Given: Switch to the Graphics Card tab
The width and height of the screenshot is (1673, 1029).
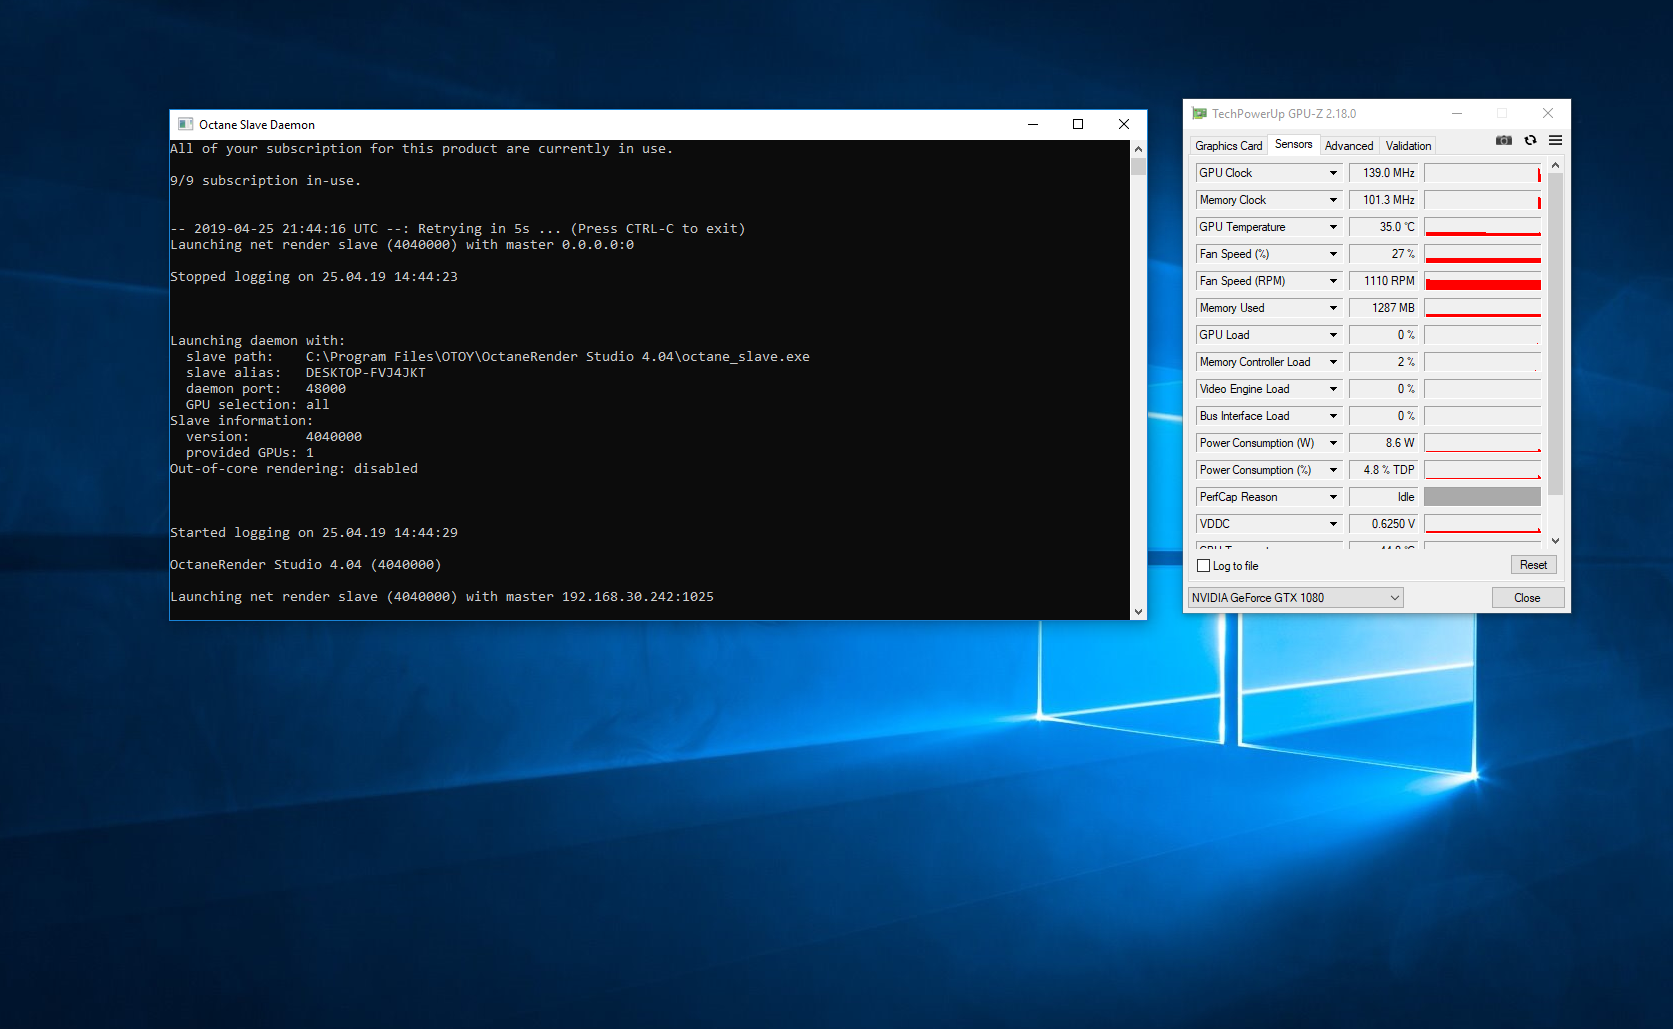Looking at the screenshot, I should pos(1229,146).
